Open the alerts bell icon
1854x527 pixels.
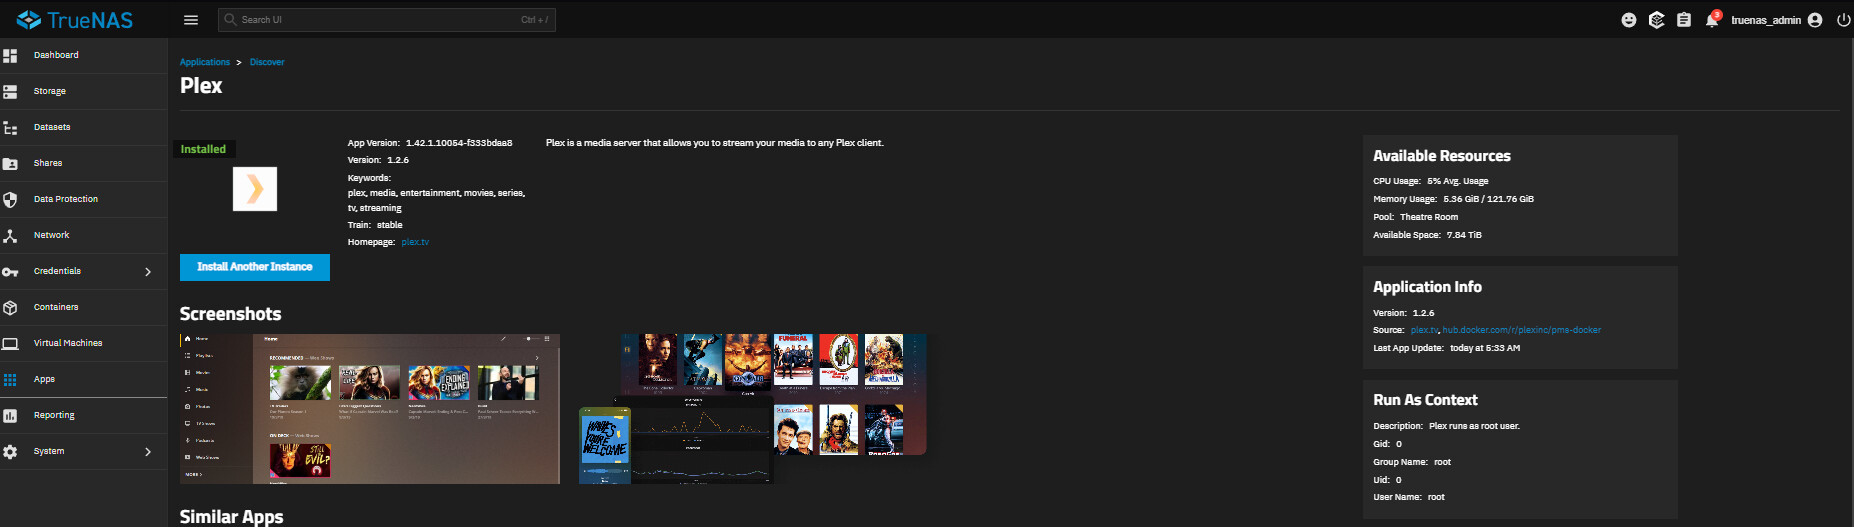pyautogui.click(x=1712, y=20)
